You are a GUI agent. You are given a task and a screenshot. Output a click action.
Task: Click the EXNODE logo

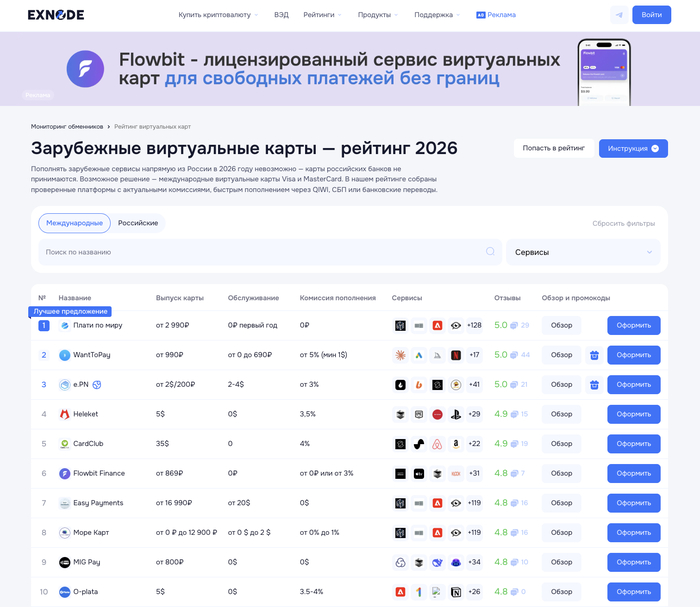coord(56,15)
